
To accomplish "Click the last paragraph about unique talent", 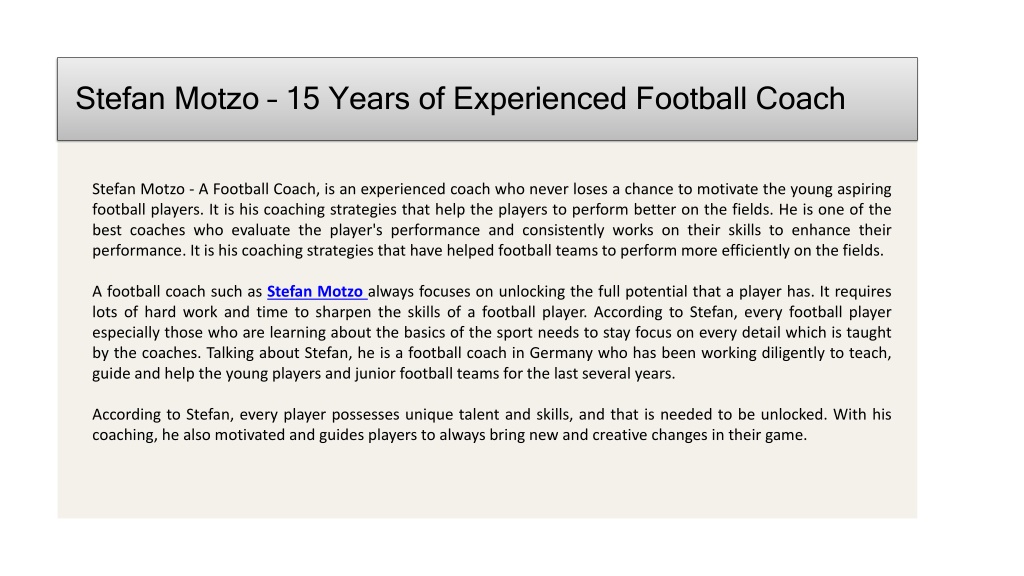I will click(491, 424).
